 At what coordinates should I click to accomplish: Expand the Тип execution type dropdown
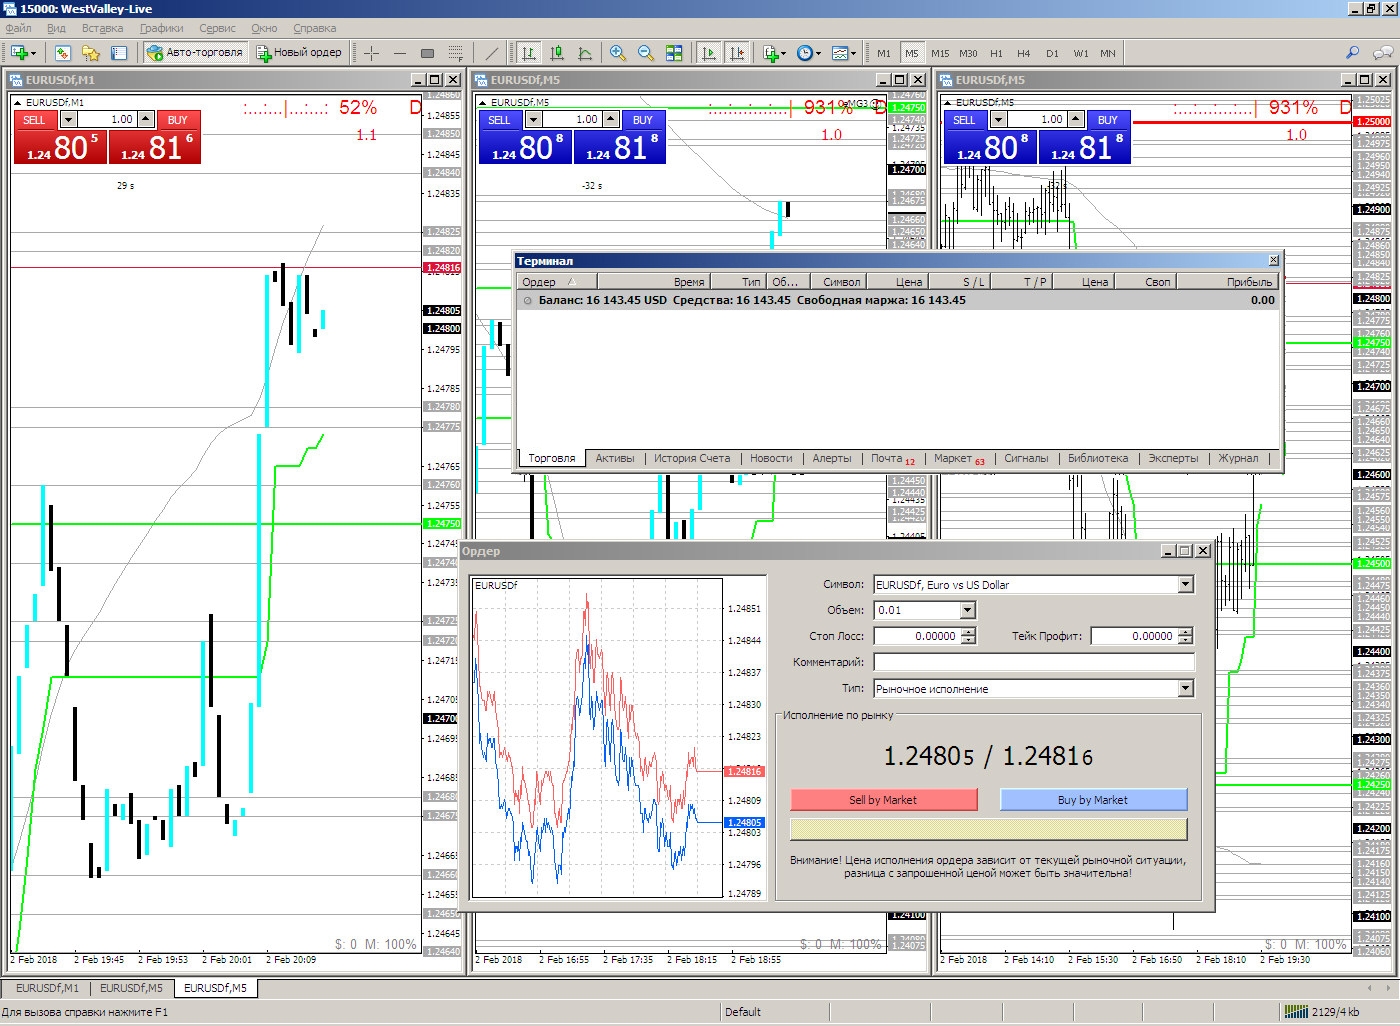click(1185, 689)
